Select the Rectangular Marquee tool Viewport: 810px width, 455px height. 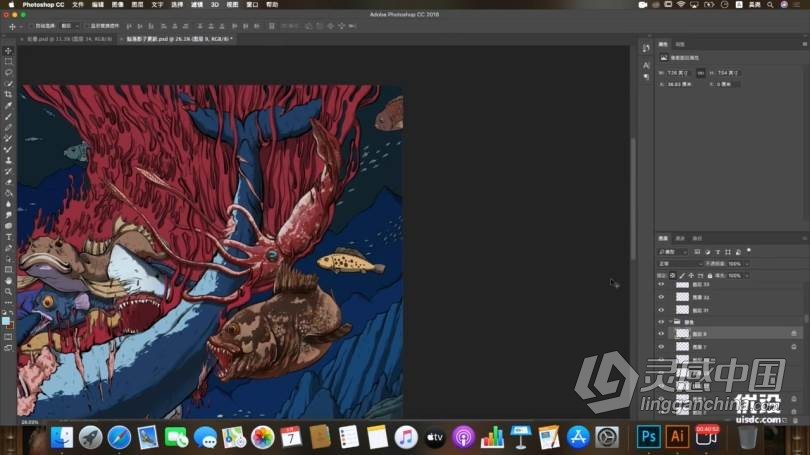tap(9, 62)
